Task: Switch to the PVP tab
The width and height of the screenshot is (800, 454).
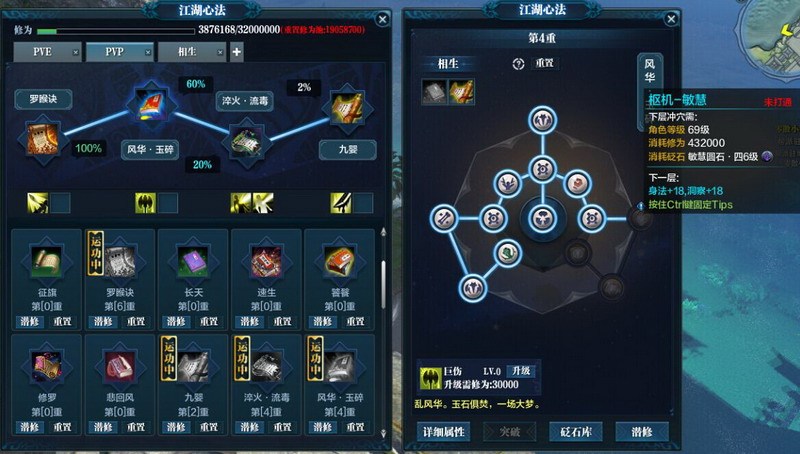Action: point(114,52)
